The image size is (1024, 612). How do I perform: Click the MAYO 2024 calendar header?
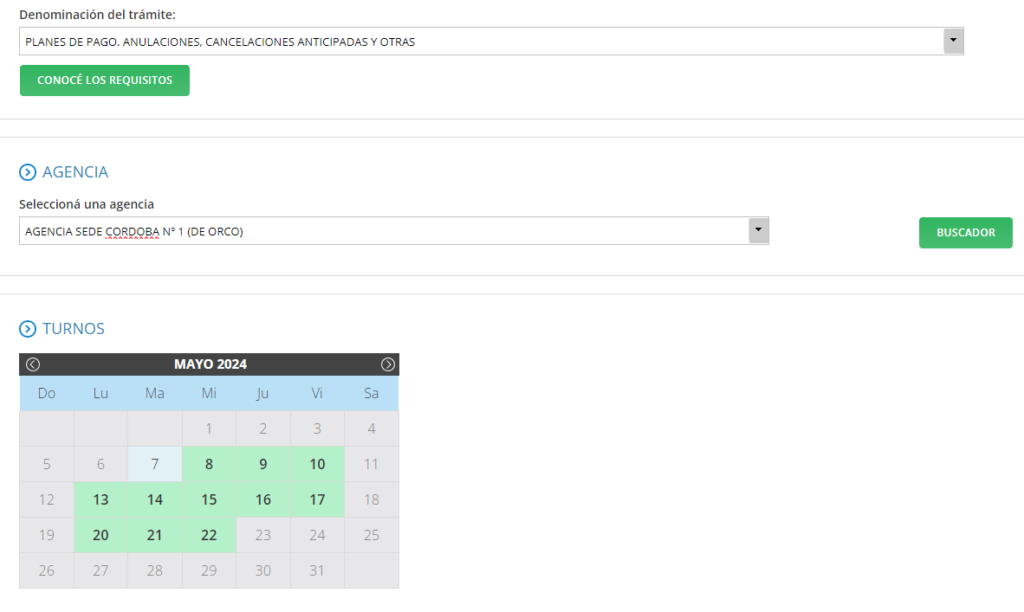tap(210, 364)
